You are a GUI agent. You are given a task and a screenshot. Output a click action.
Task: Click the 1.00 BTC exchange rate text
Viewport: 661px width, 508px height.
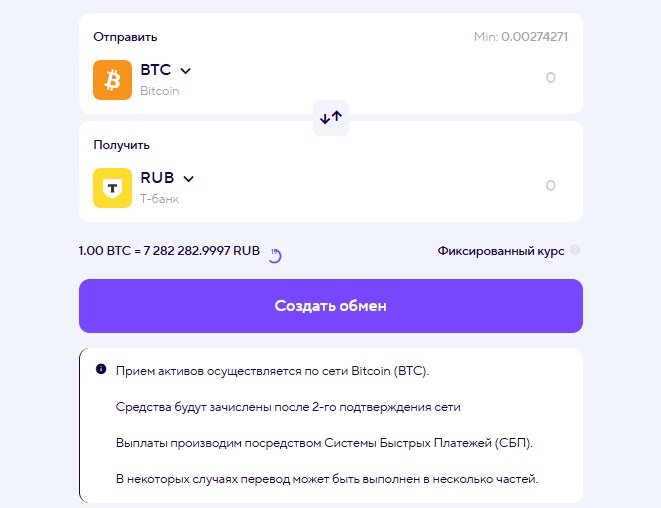click(x=169, y=251)
